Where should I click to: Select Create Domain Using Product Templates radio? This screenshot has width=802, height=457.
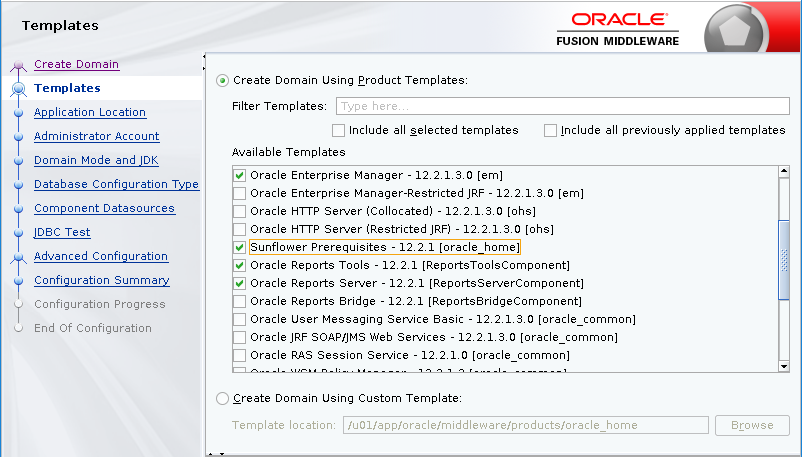[x=222, y=80]
